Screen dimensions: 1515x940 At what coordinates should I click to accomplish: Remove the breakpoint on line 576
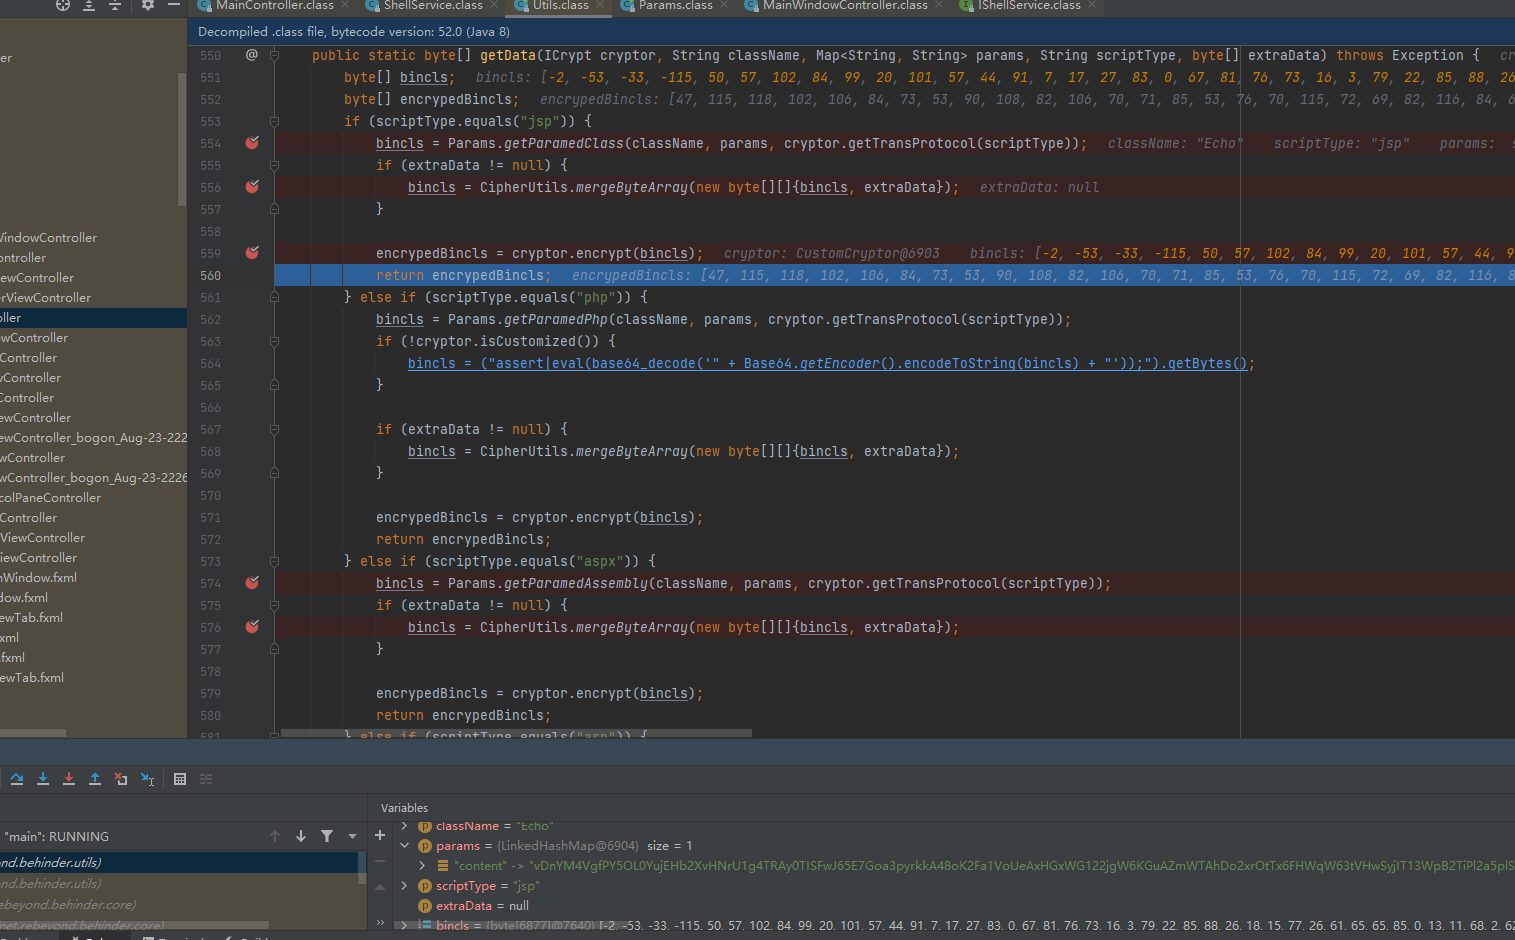252,627
